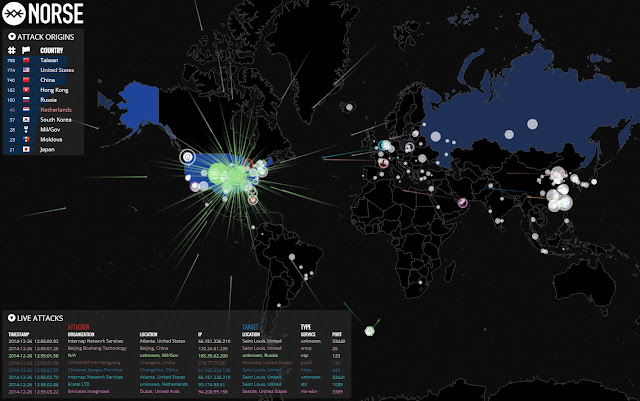Click the Taiwan flag icon
640x401 pixels.
pos(26,60)
